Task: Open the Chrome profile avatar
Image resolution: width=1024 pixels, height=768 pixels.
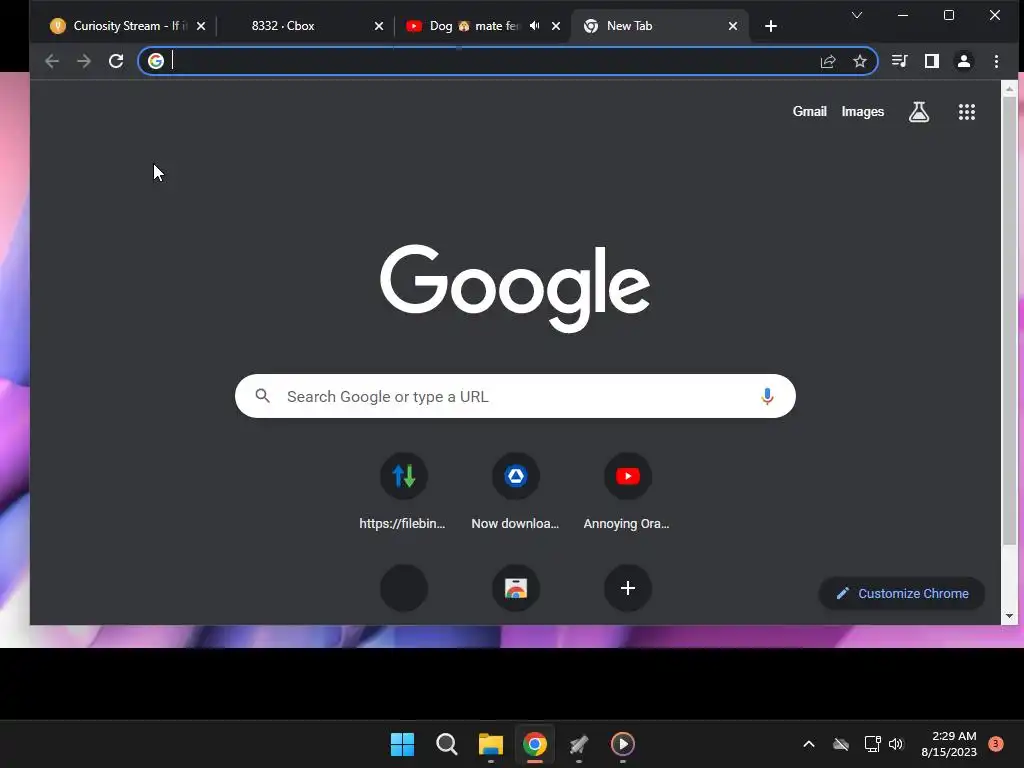Action: click(963, 61)
